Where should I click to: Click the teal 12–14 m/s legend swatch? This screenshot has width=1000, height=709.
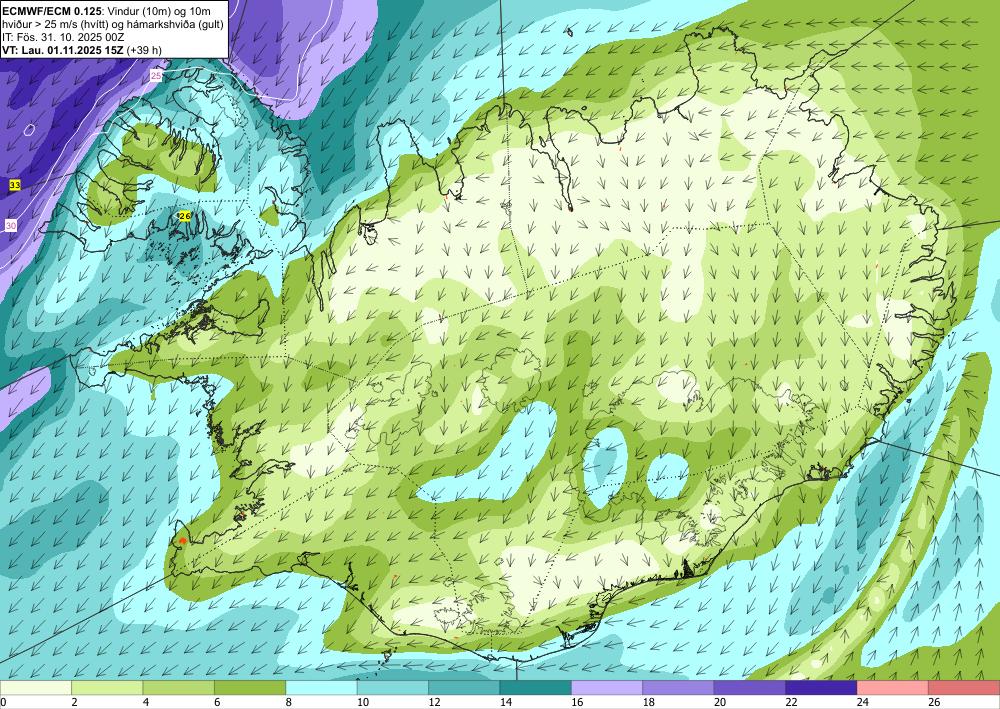[x=464, y=687]
